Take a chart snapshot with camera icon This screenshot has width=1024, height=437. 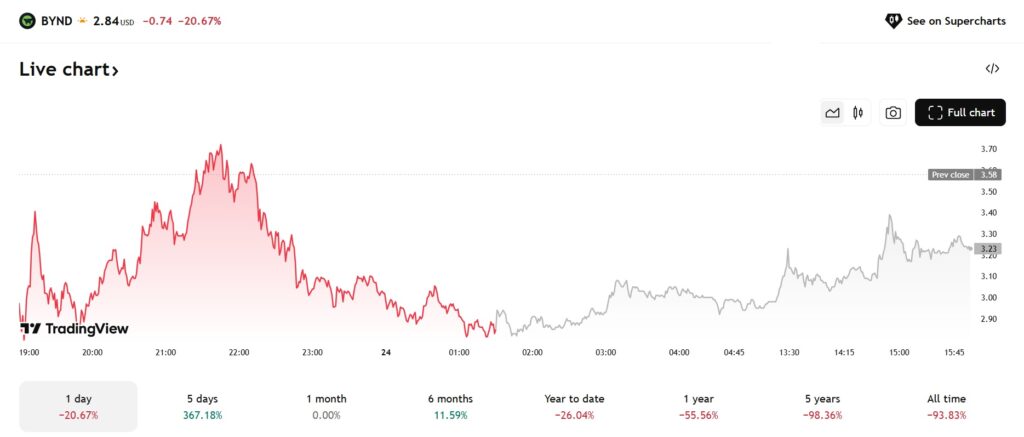click(893, 113)
